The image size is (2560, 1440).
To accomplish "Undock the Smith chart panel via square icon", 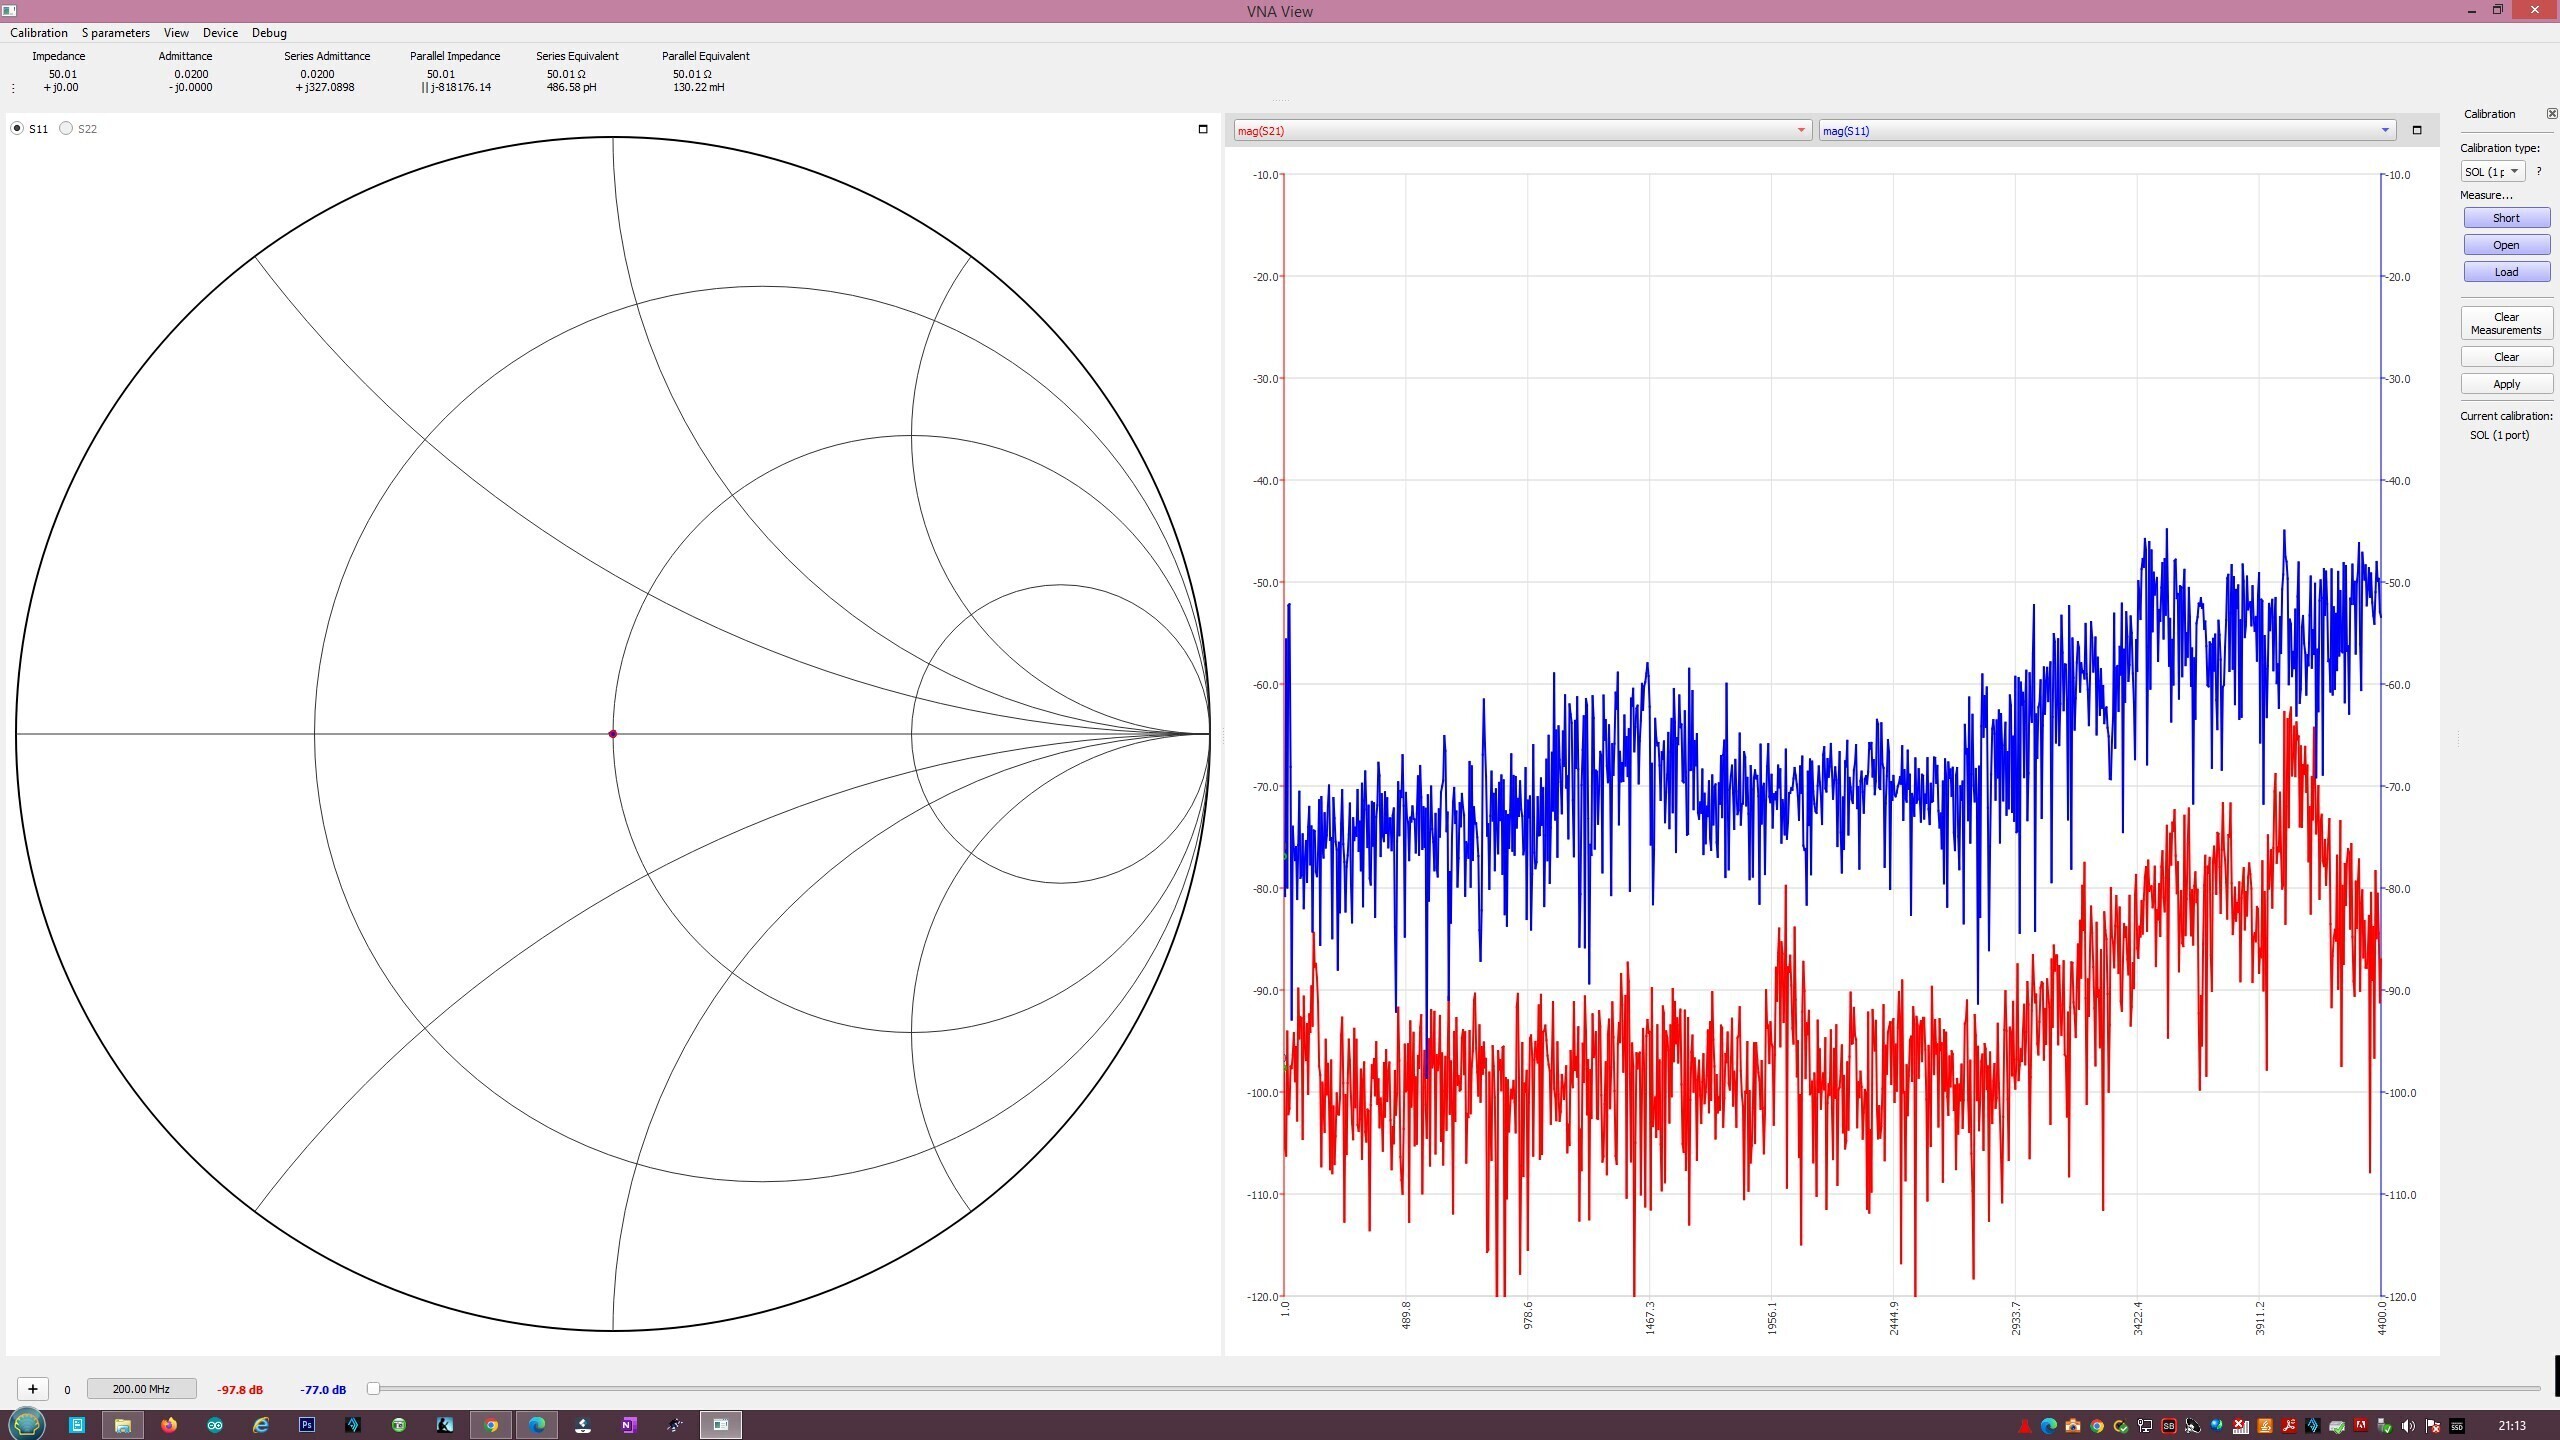I will (x=1203, y=129).
